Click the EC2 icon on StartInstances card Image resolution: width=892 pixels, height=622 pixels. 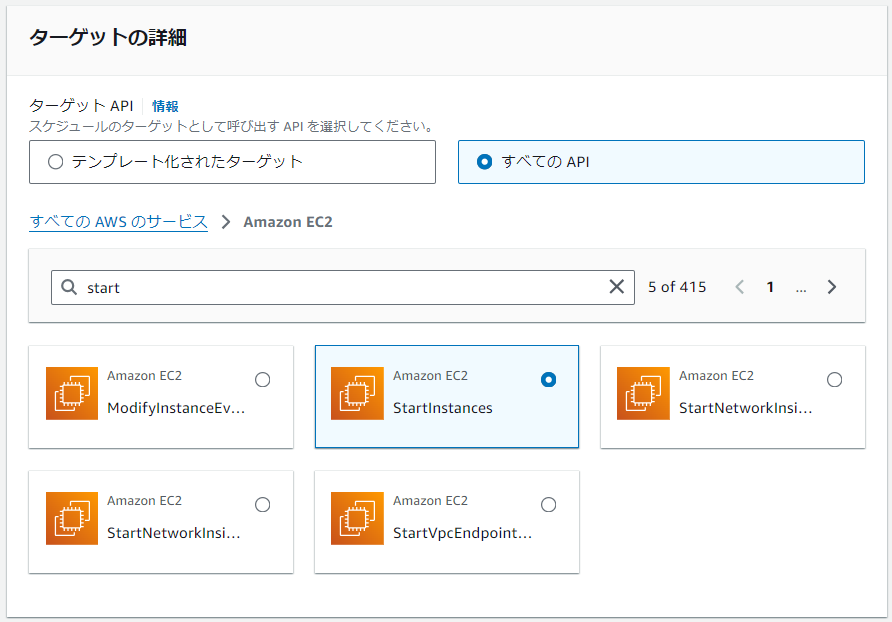(x=357, y=393)
